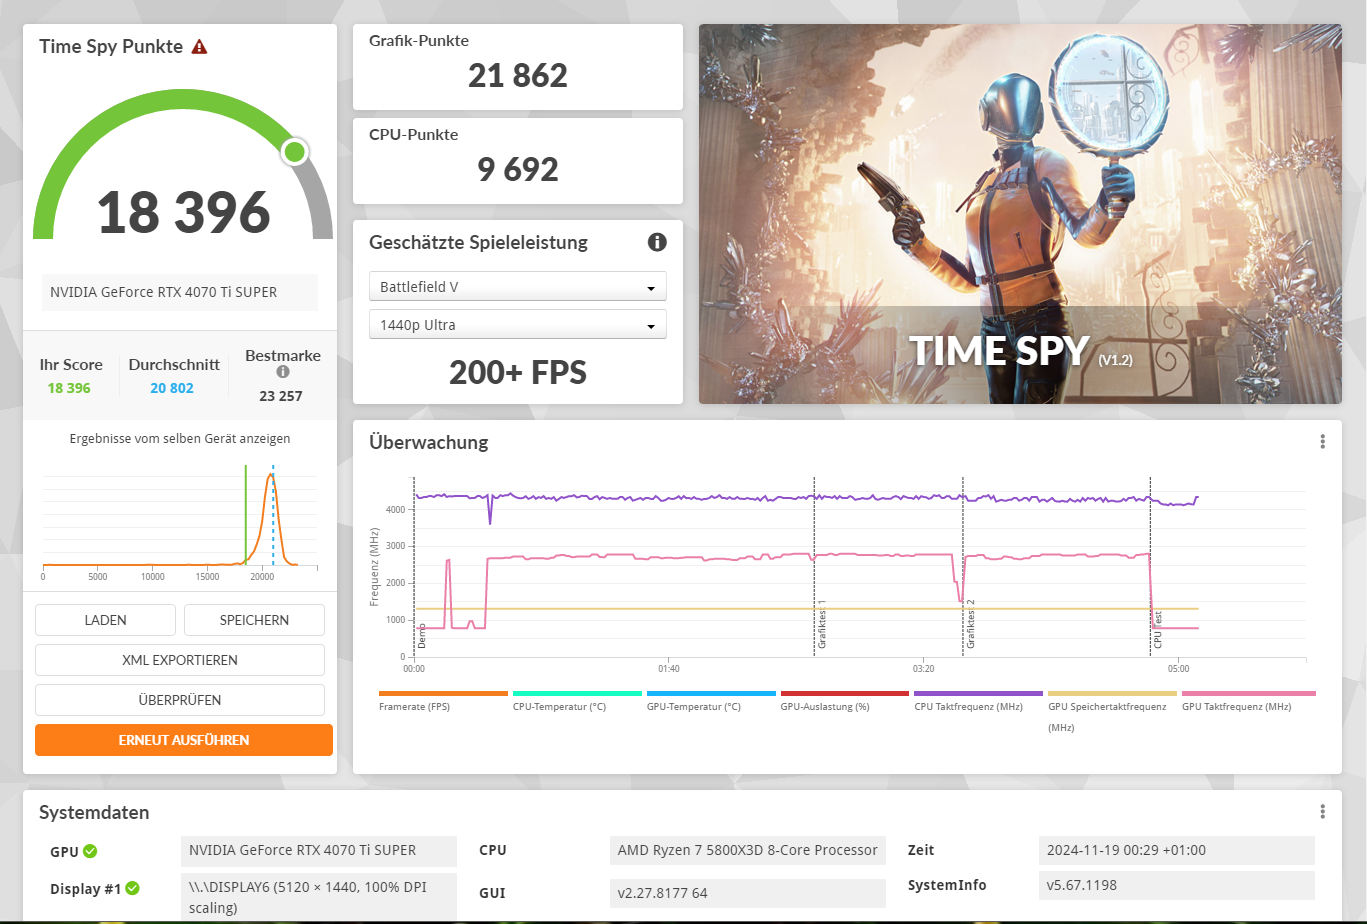The image size is (1367, 924).
Task: Click the GUI version v2.27.8177 64 field
Action: pos(748,893)
